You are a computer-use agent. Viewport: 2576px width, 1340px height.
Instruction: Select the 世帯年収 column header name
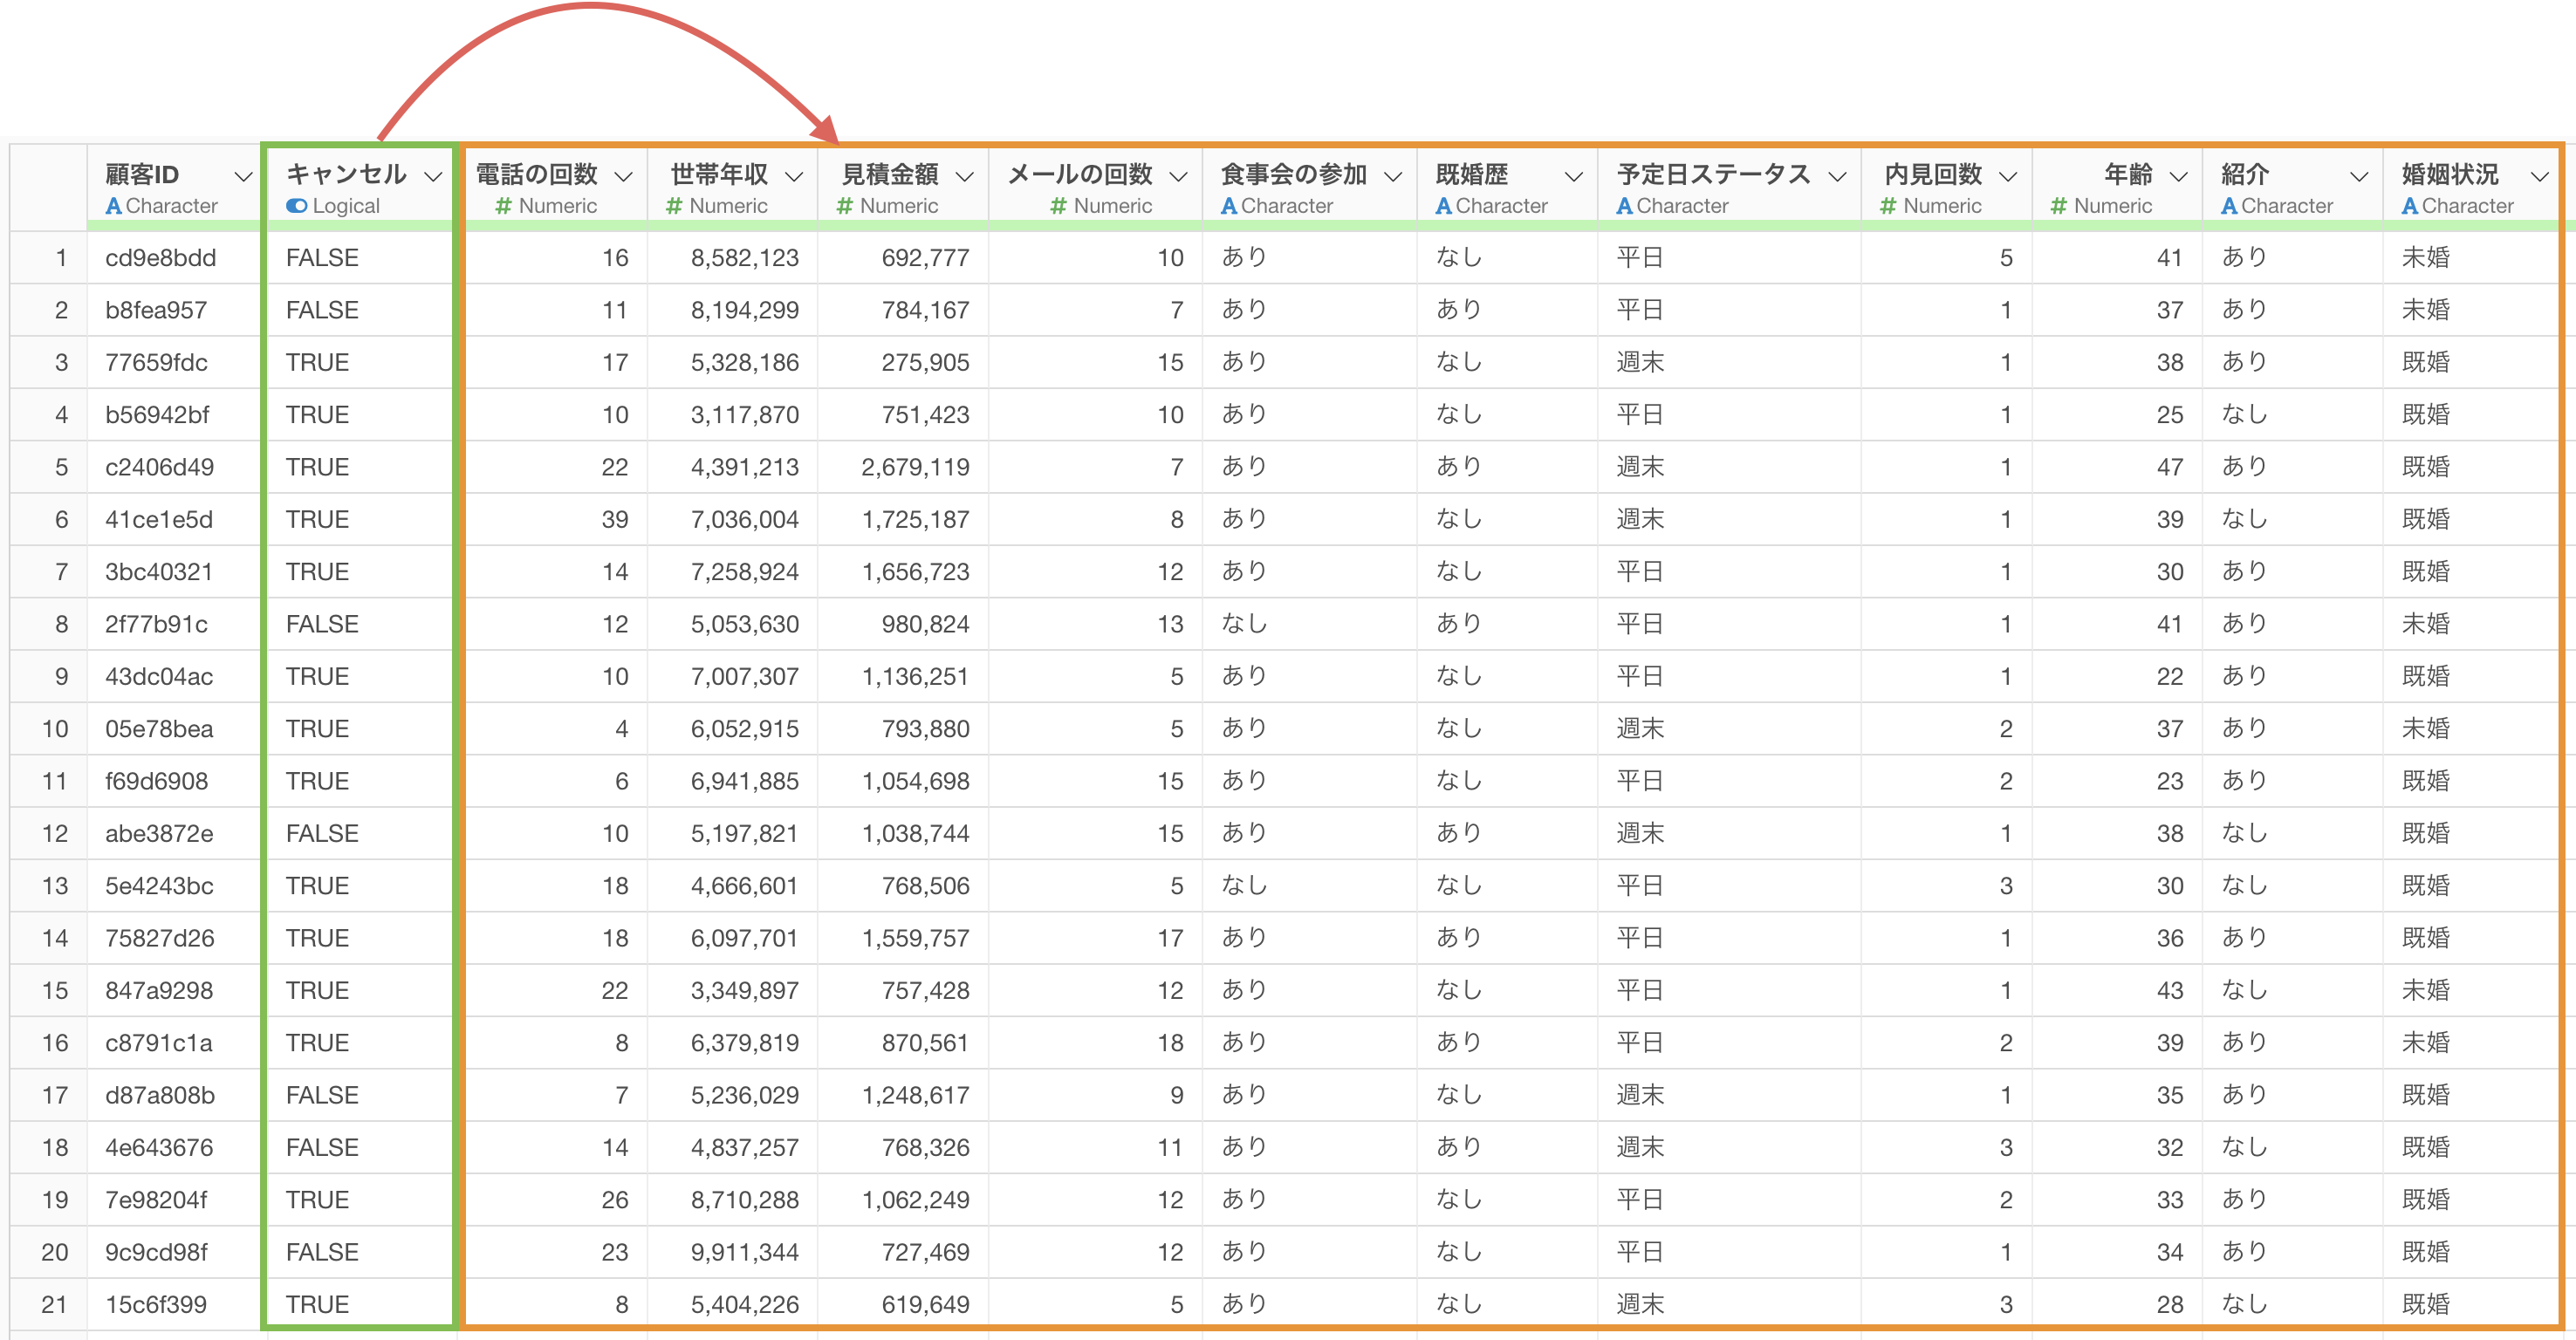(720, 175)
